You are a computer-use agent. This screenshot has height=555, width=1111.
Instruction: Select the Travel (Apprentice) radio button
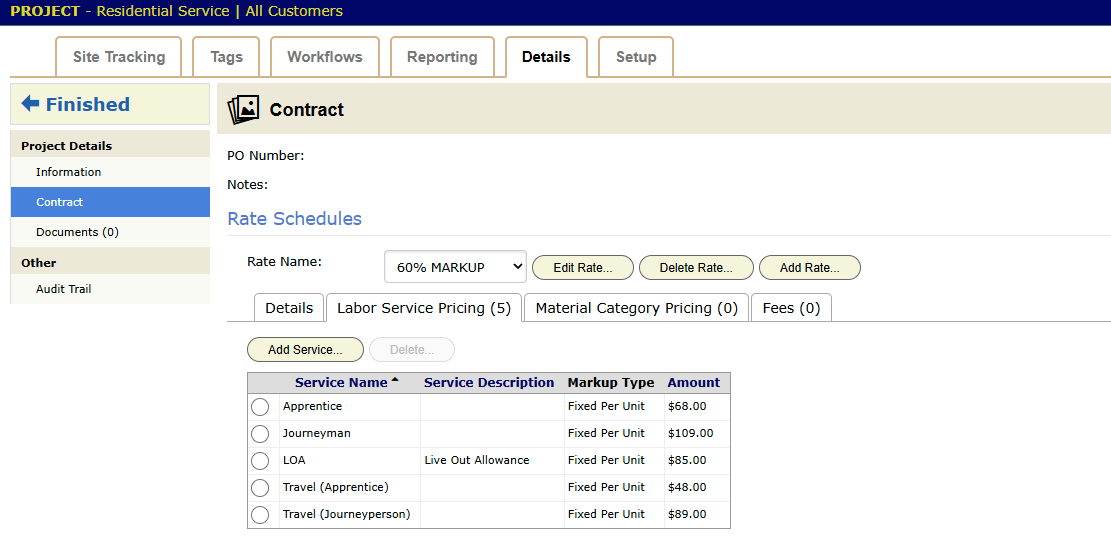coord(260,488)
